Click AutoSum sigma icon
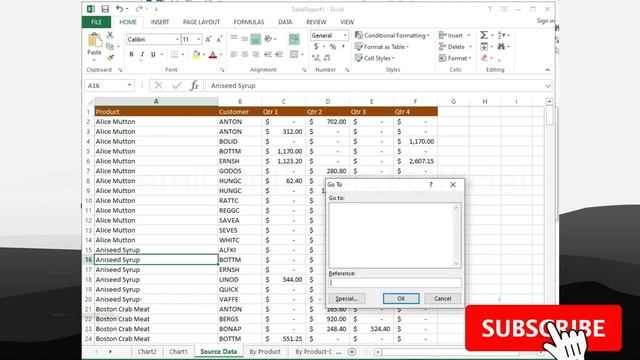Screen dimensions: 640x360 [484, 36]
